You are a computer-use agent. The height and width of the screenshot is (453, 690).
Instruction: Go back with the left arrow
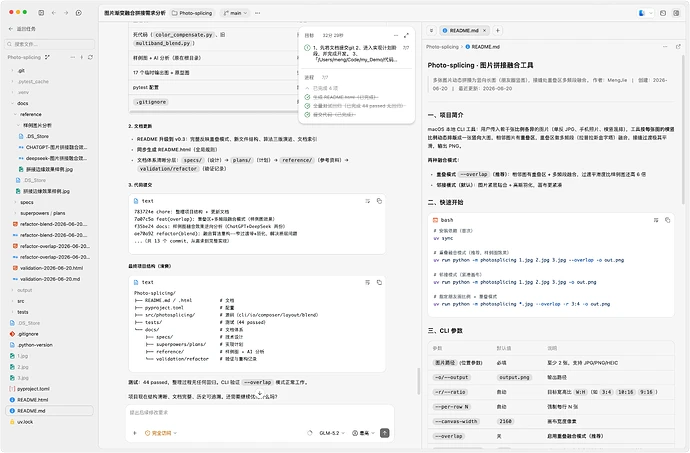click(x=54, y=13)
